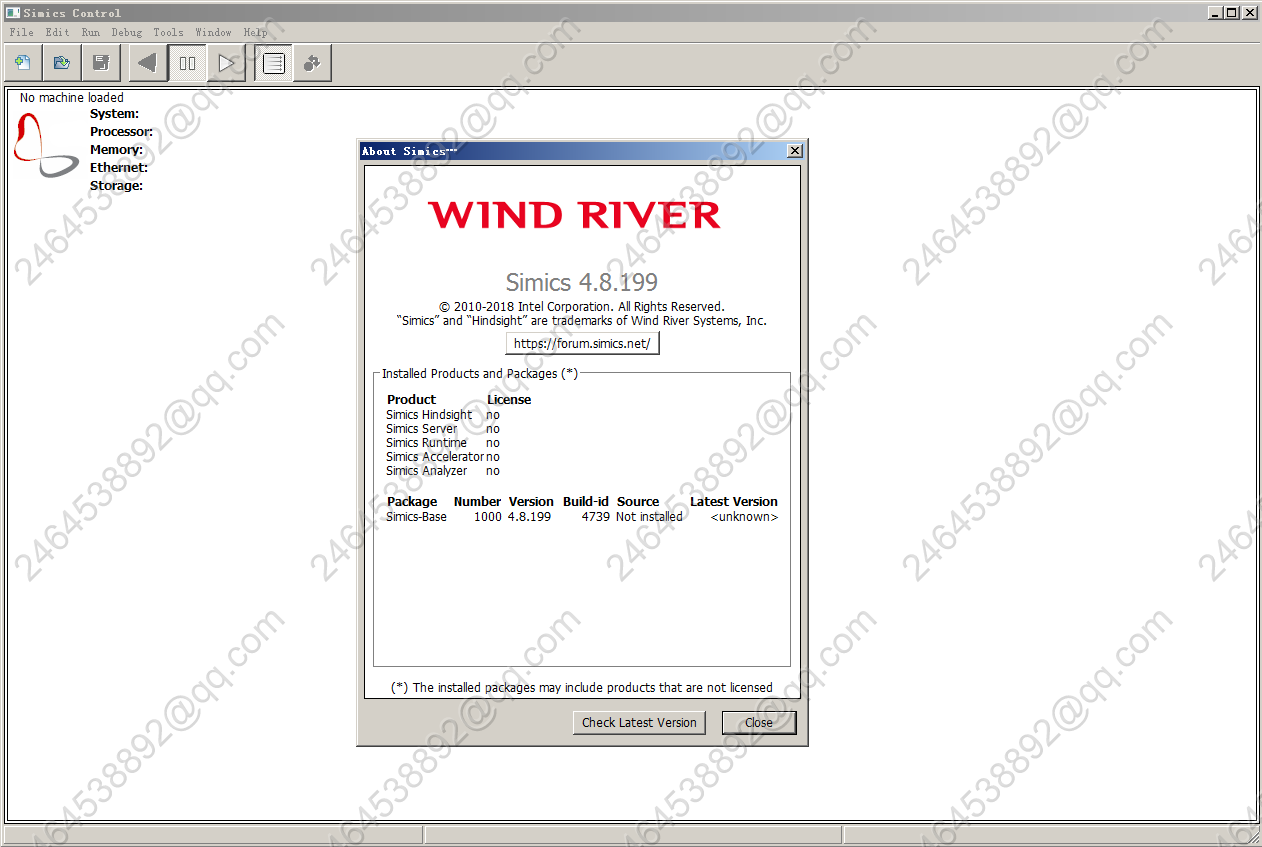
Task: Click the 'Simics Server' product row
Action: [x=443, y=429]
